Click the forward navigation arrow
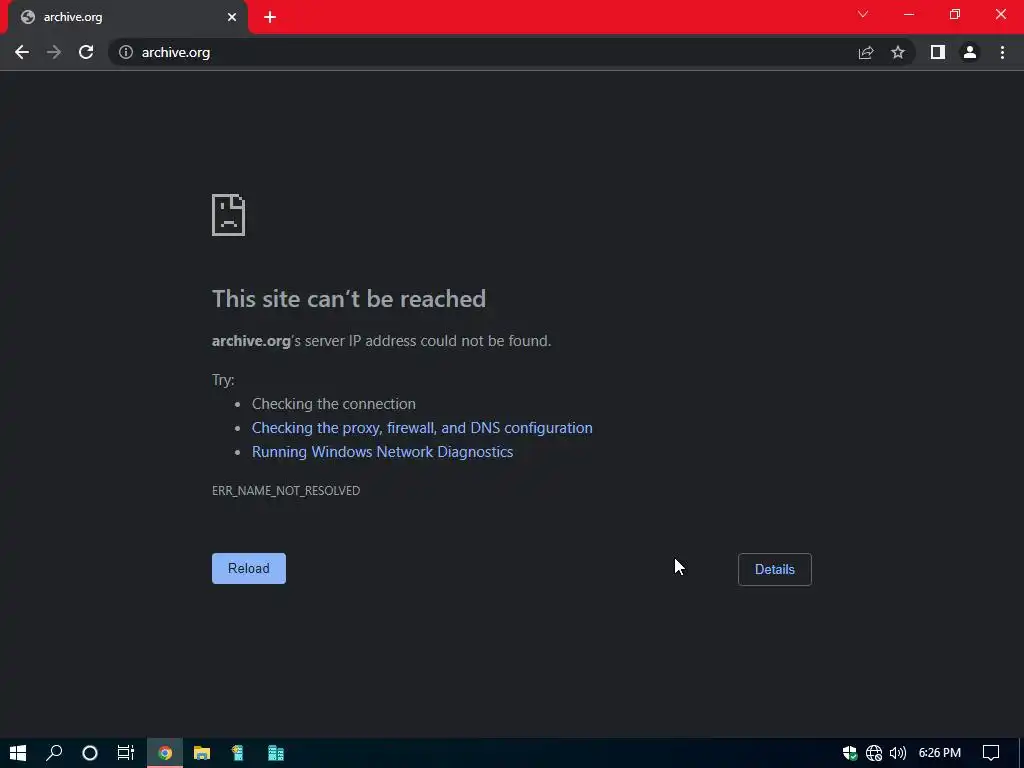Image resolution: width=1024 pixels, height=768 pixels. pyautogui.click(x=54, y=52)
